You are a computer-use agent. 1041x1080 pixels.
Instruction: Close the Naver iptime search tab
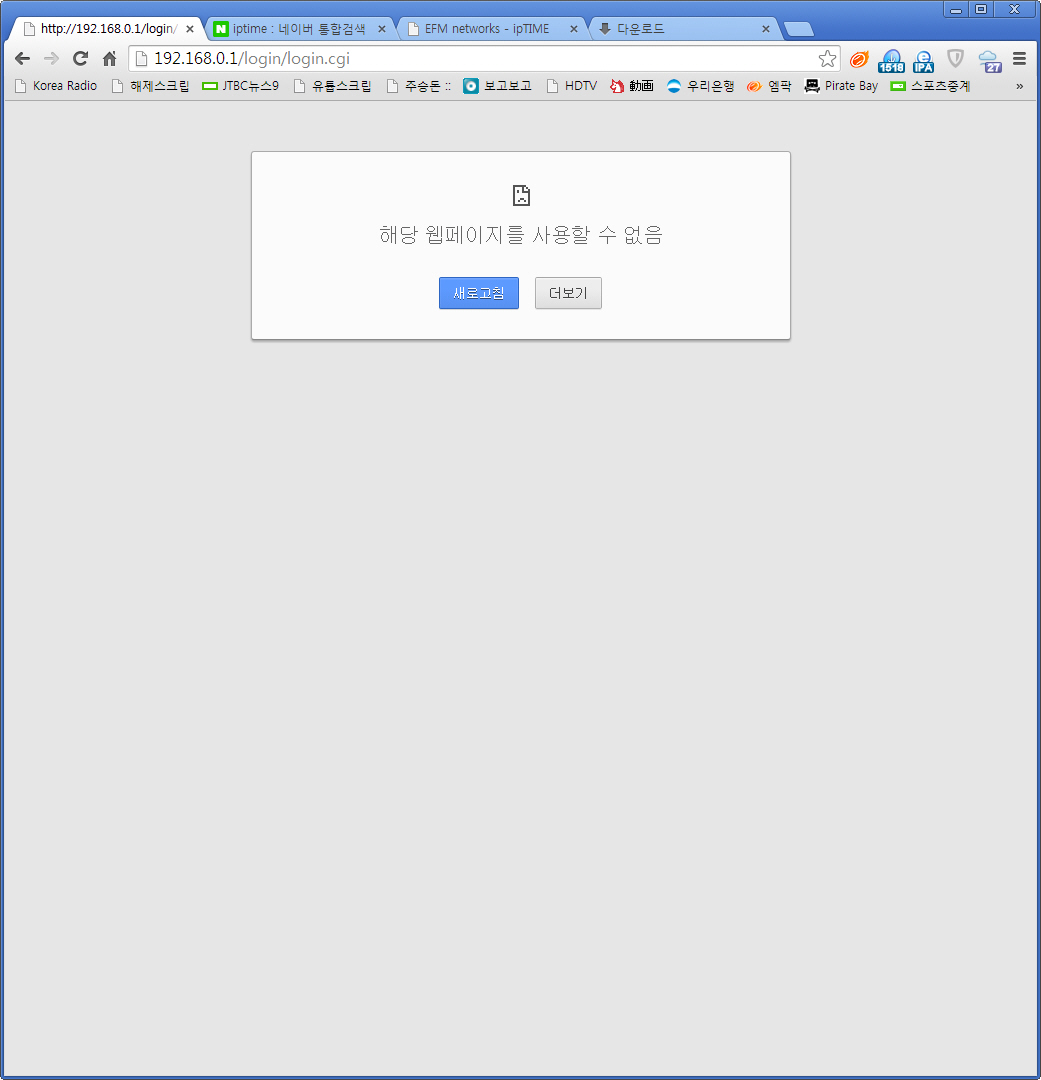[382, 29]
